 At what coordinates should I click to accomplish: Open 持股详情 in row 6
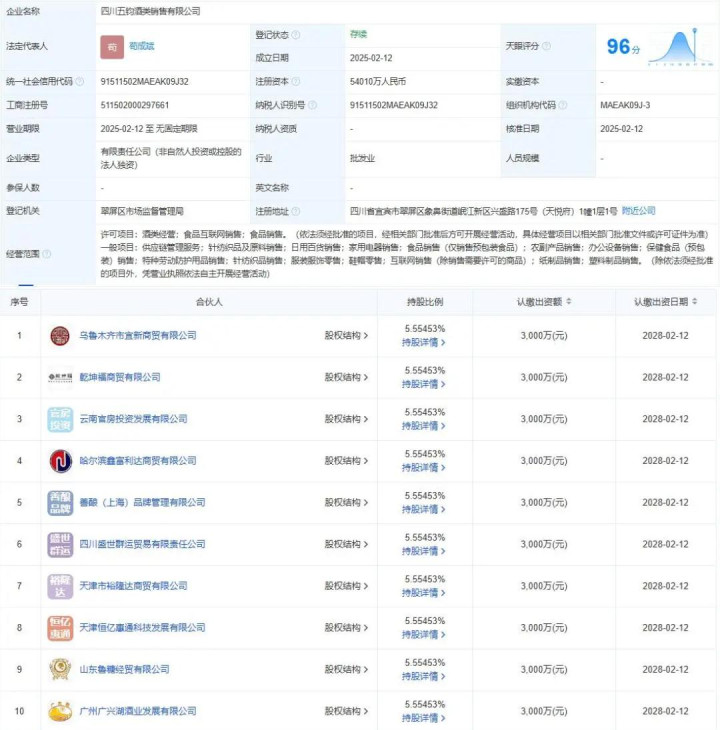(424, 551)
